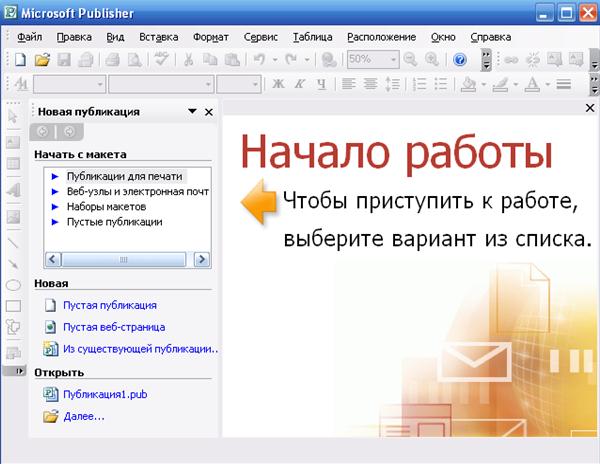Click the layout list right scroll arrow
The width and height of the screenshot is (600, 464).
pos(202,259)
